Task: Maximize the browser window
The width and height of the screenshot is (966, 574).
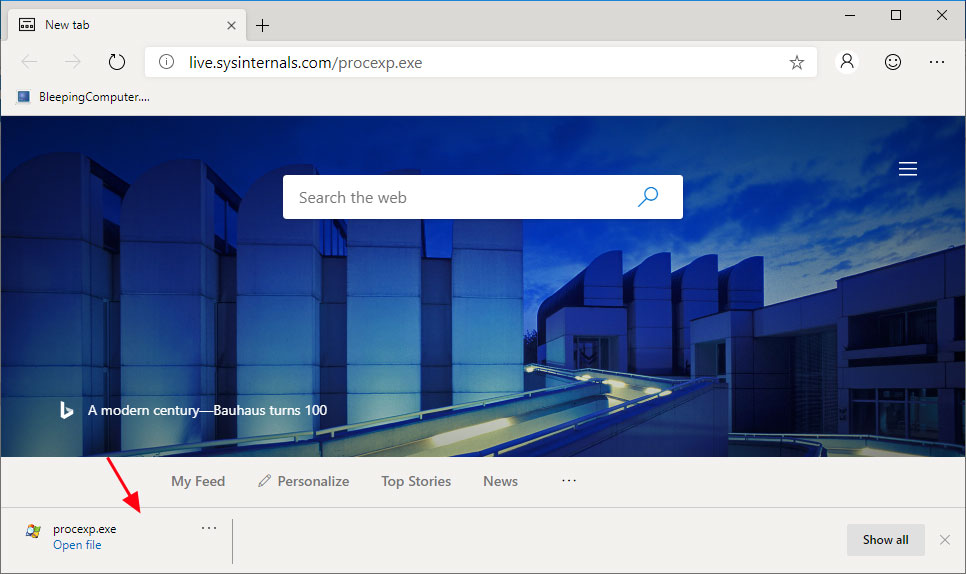Action: (896, 15)
